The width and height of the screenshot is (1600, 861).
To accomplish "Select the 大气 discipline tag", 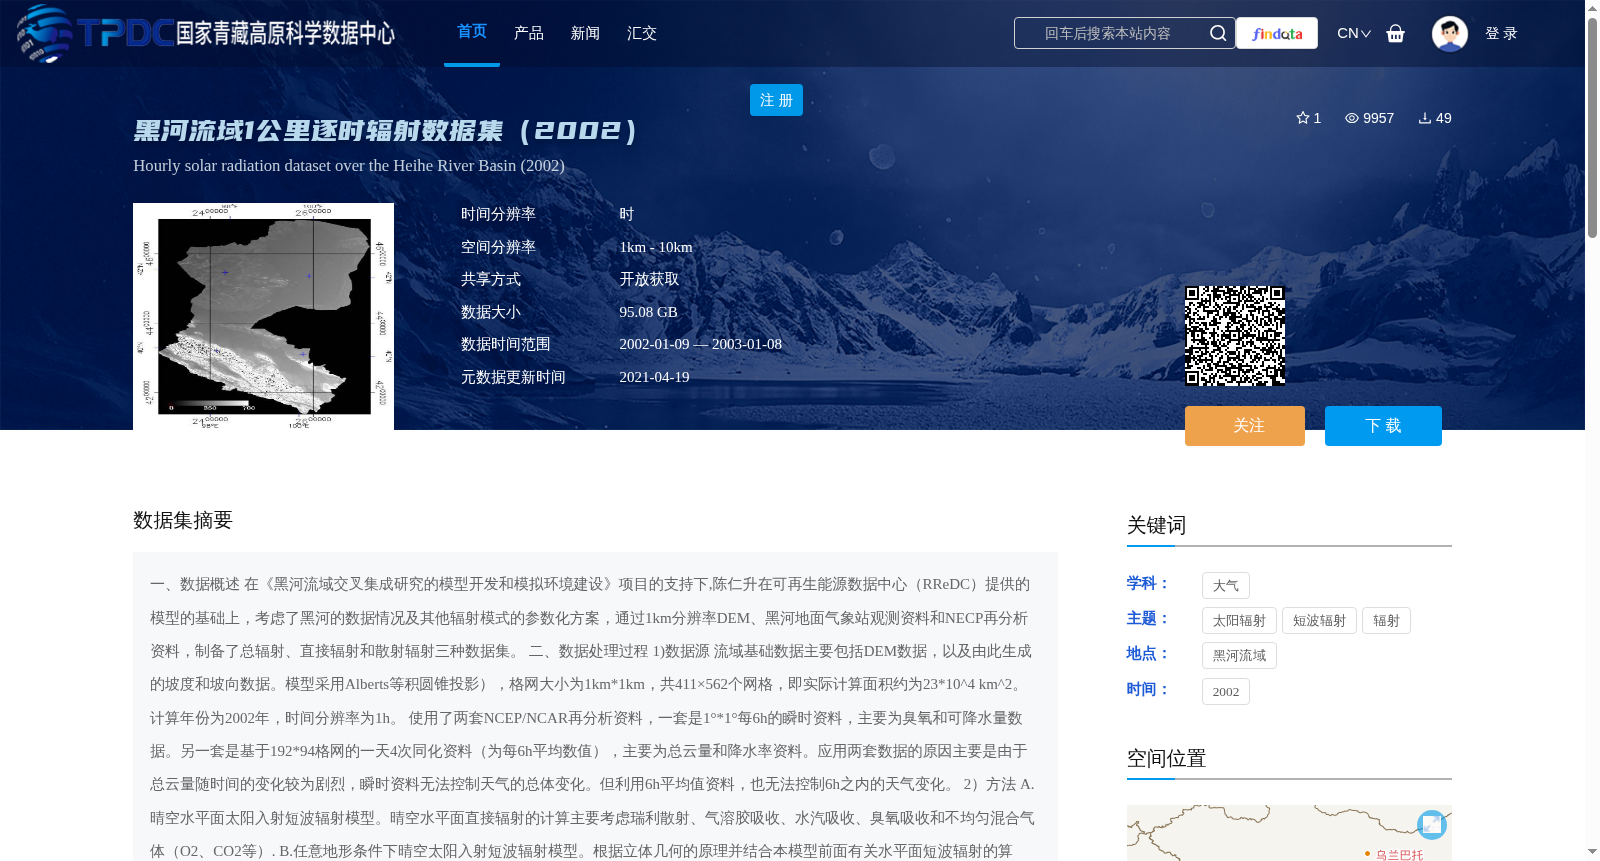I will 1226,586.
